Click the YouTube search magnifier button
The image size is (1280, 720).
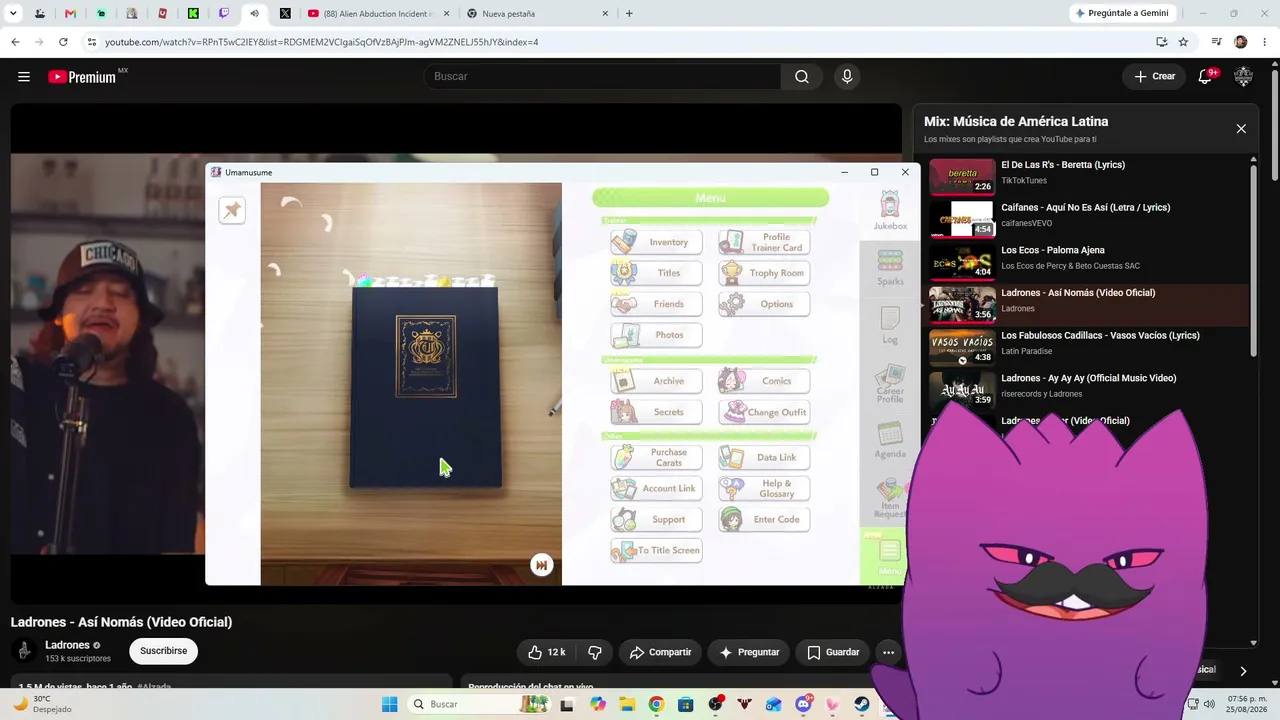802,76
